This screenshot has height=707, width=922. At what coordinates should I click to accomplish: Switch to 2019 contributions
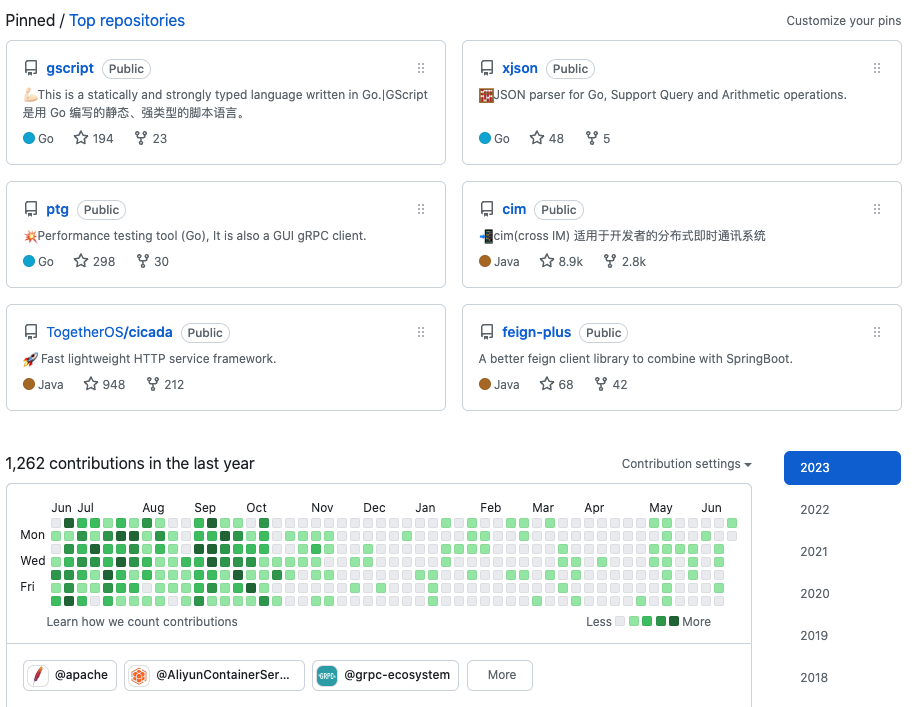pos(814,635)
